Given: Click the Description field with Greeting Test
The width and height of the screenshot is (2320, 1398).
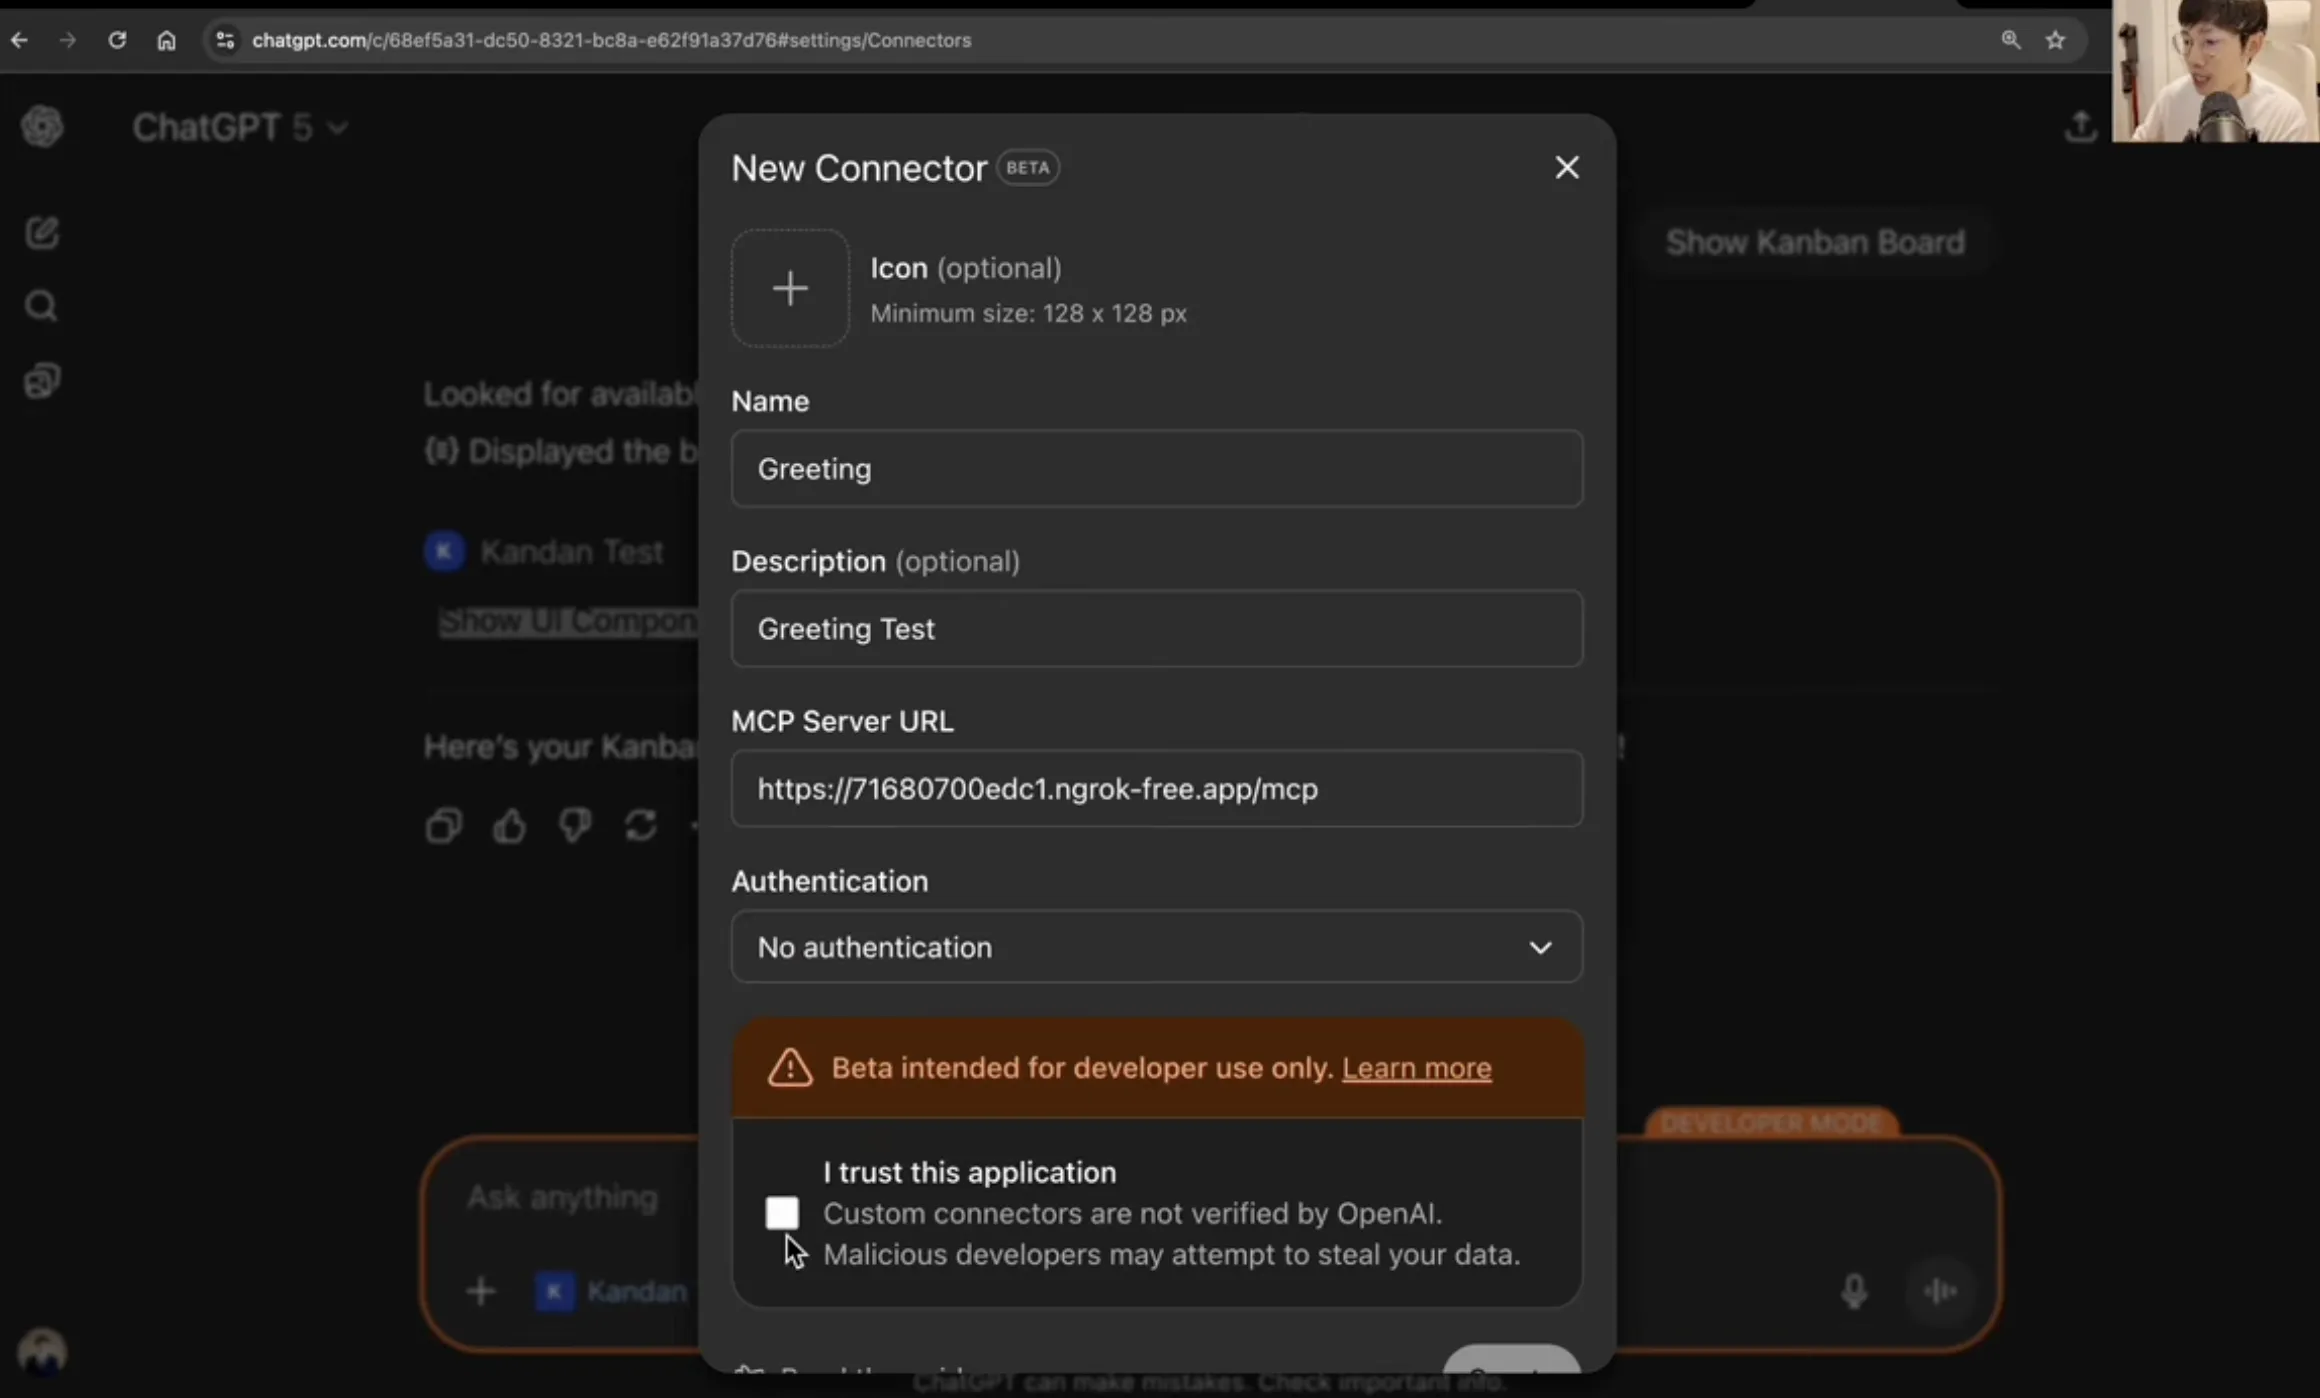Looking at the screenshot, I should coord(1157,628).
